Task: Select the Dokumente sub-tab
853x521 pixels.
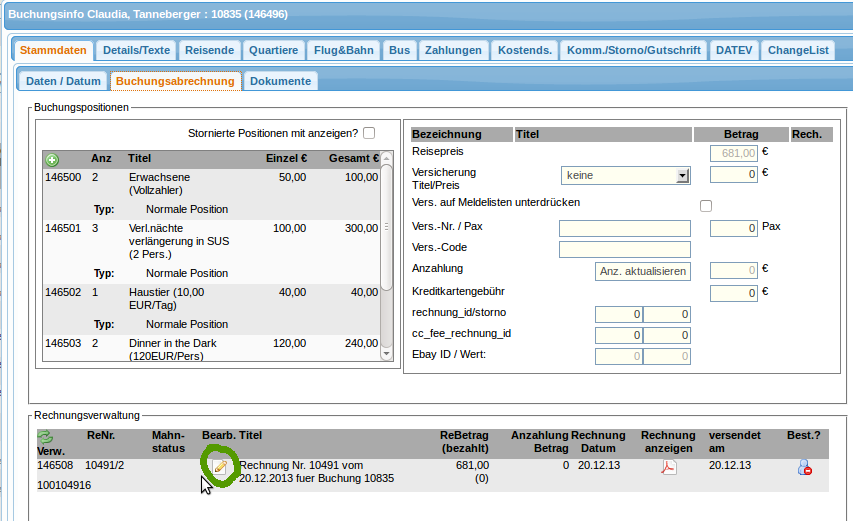Action: (x=281, y=81)
